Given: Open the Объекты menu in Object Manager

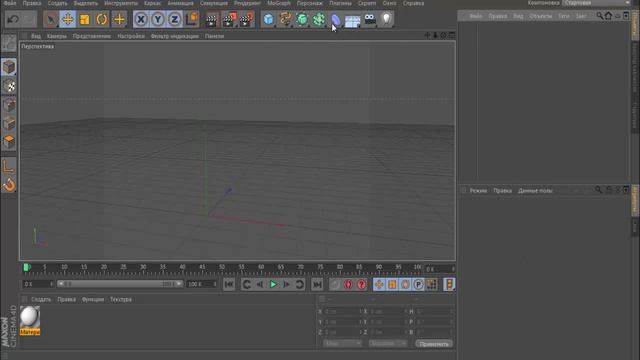Looking at the screenshot, I should pos(540,16).
